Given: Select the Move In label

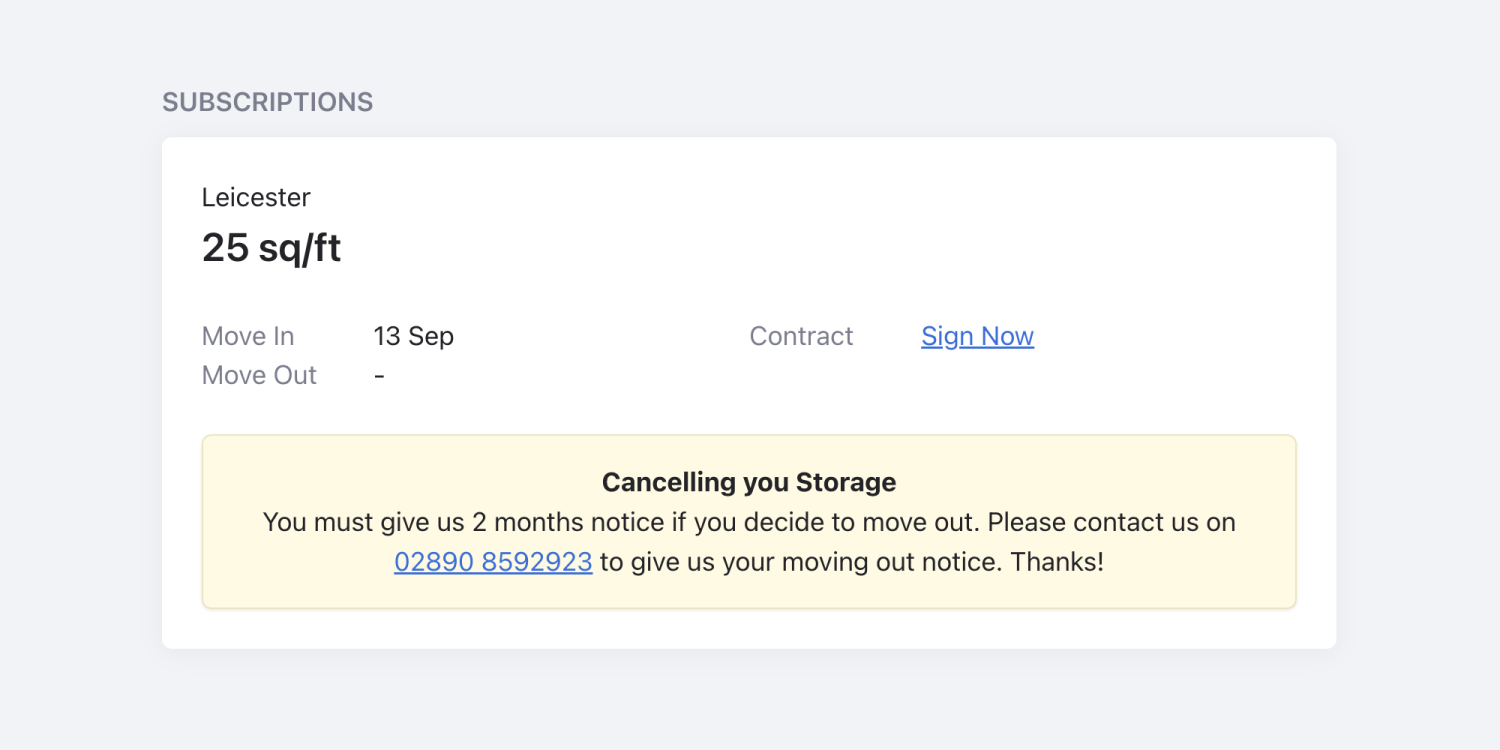Looking at the screenshot, I should point(247,336).
